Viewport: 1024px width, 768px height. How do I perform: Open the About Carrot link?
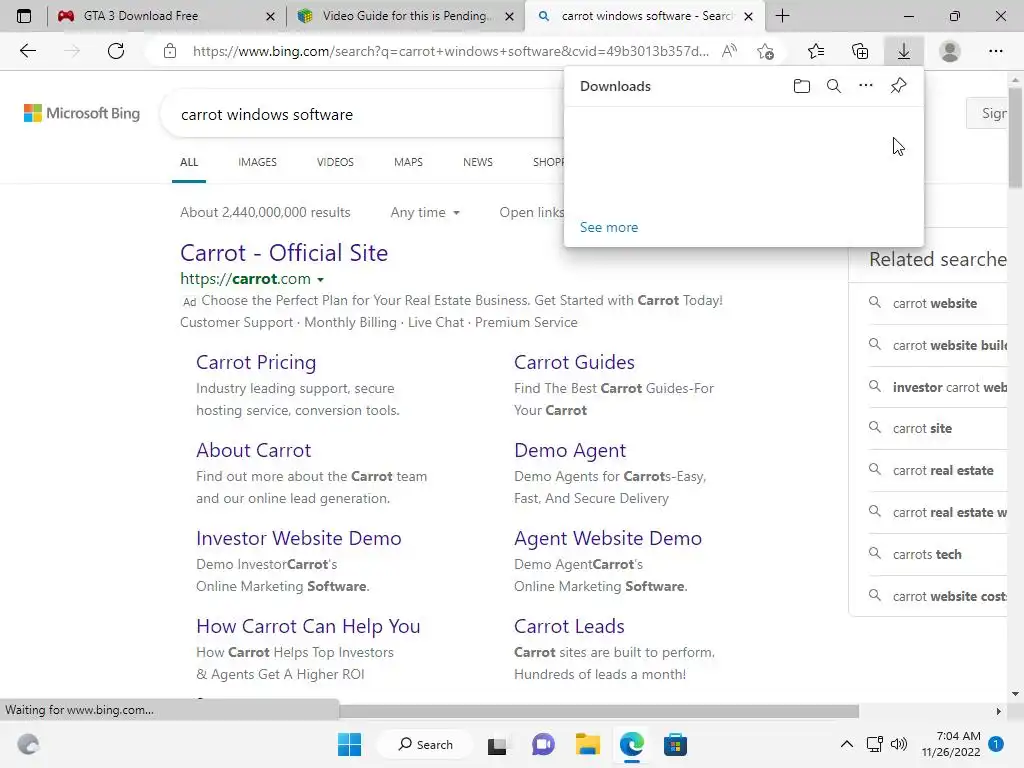[253, 450]
